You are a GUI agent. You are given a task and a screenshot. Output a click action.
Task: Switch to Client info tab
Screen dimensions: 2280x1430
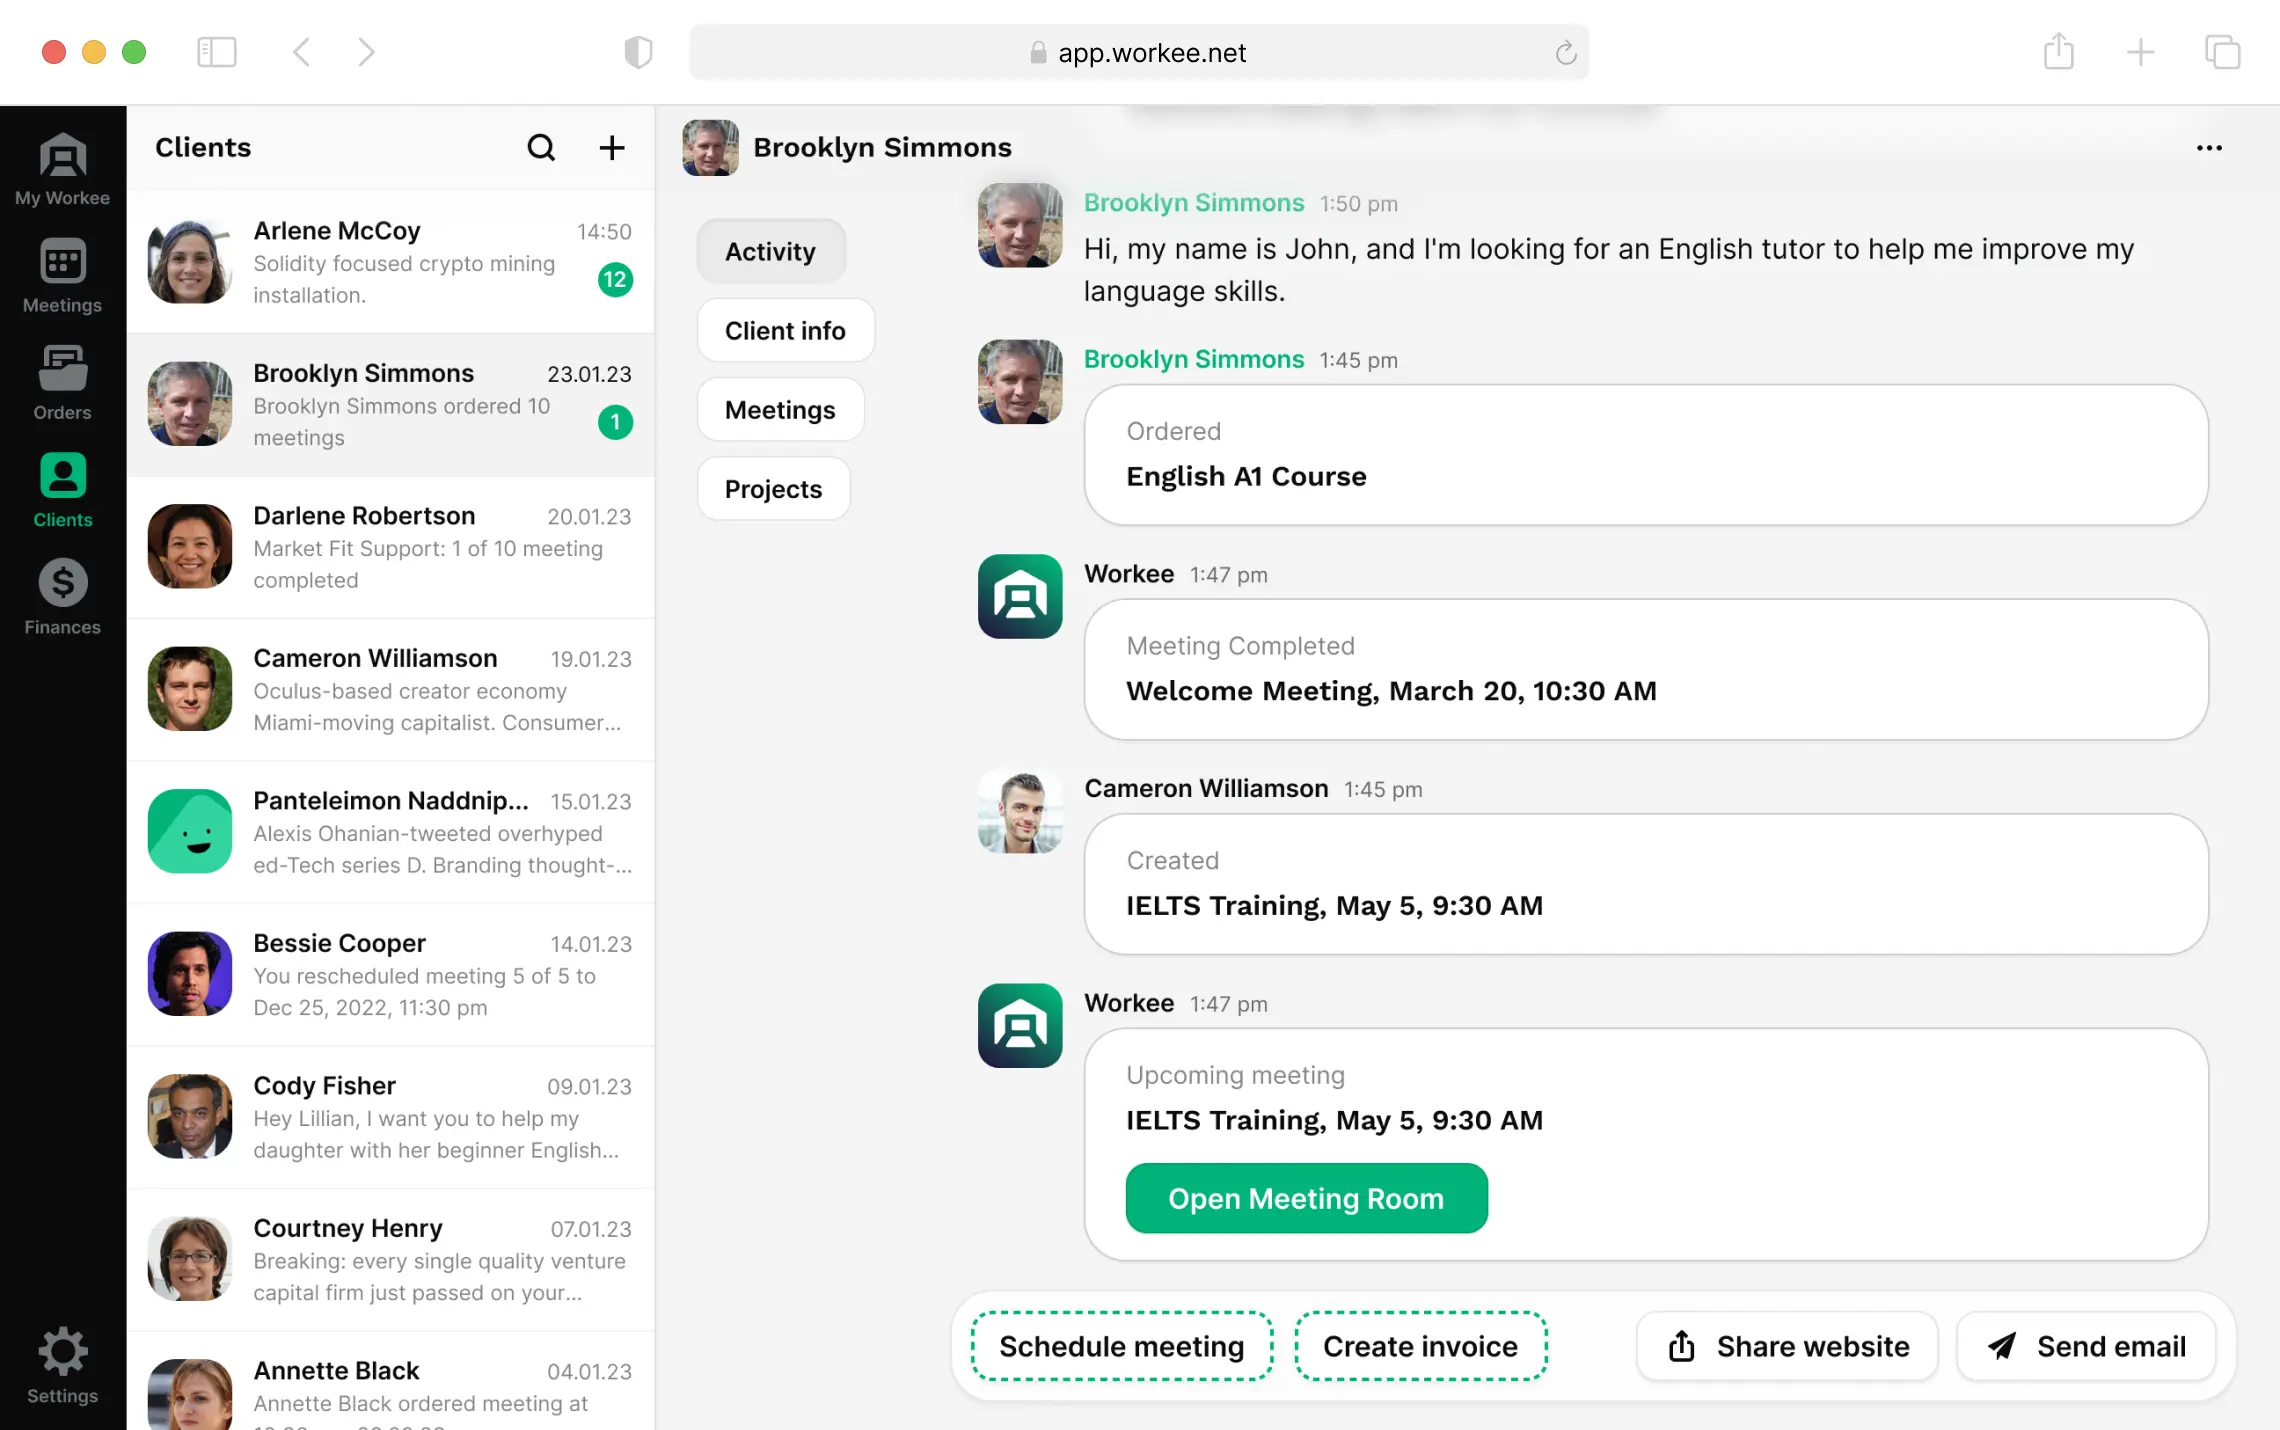pyautogui.click(x=786, y=329)
